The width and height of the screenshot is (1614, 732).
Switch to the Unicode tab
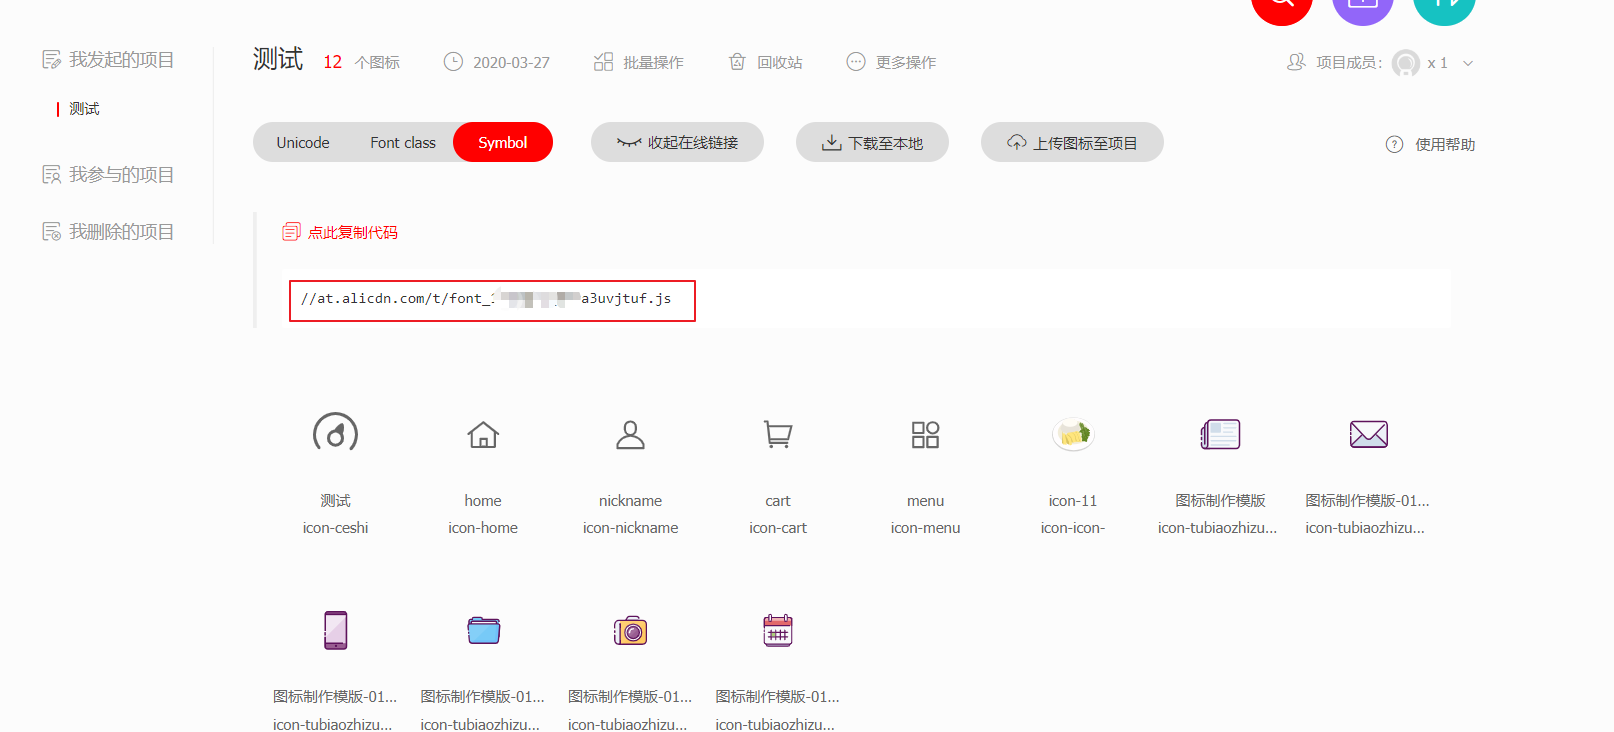303,142
